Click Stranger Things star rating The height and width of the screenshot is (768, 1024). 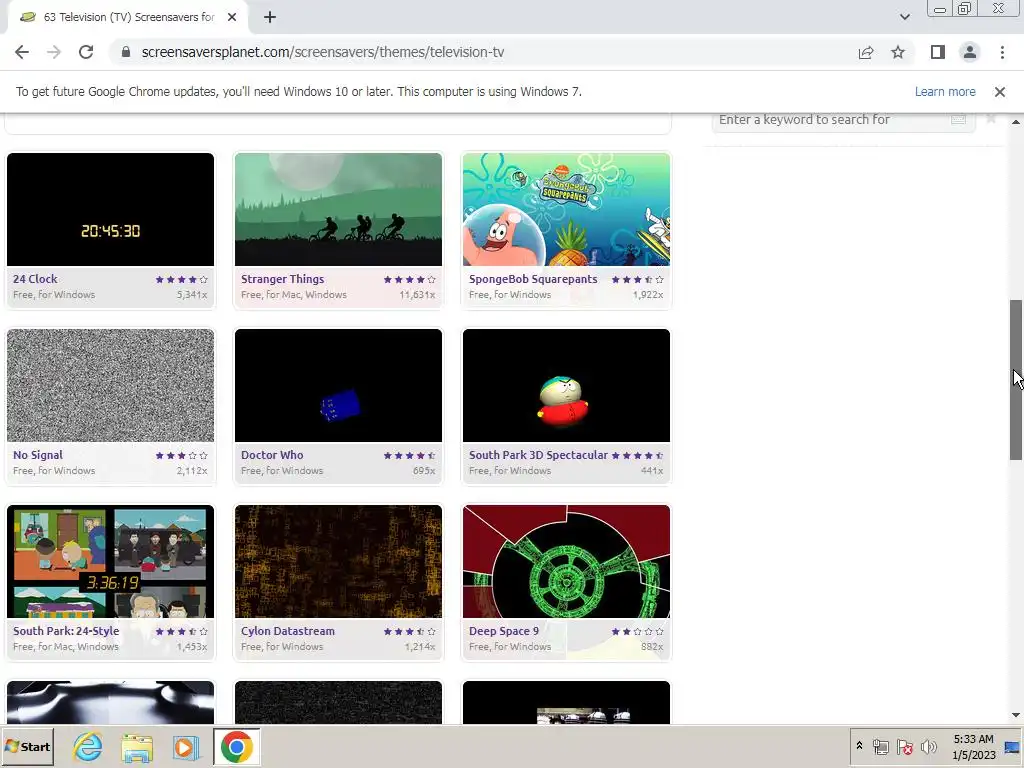(409, 280)
